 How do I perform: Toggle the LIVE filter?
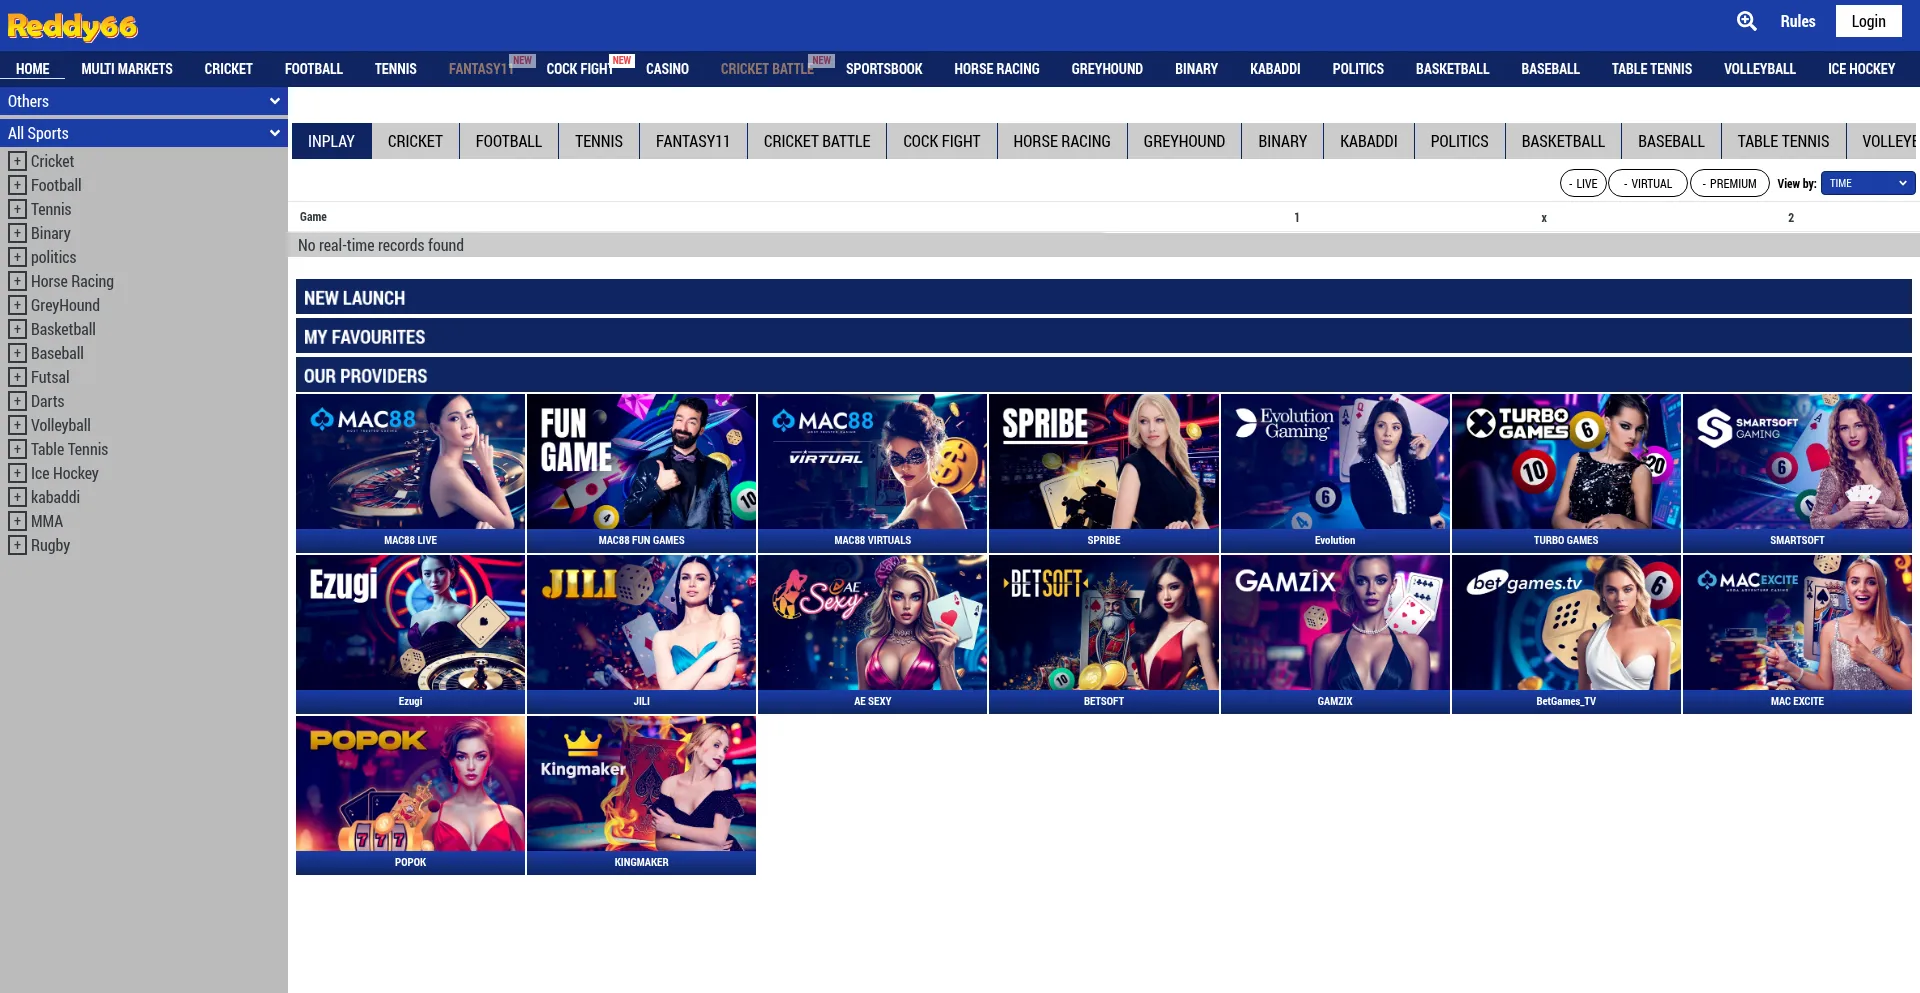click(1583, 184)
